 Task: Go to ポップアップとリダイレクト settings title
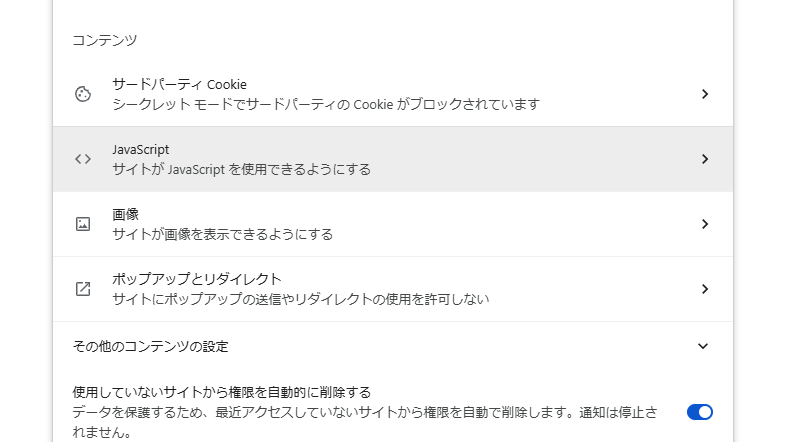196,279
